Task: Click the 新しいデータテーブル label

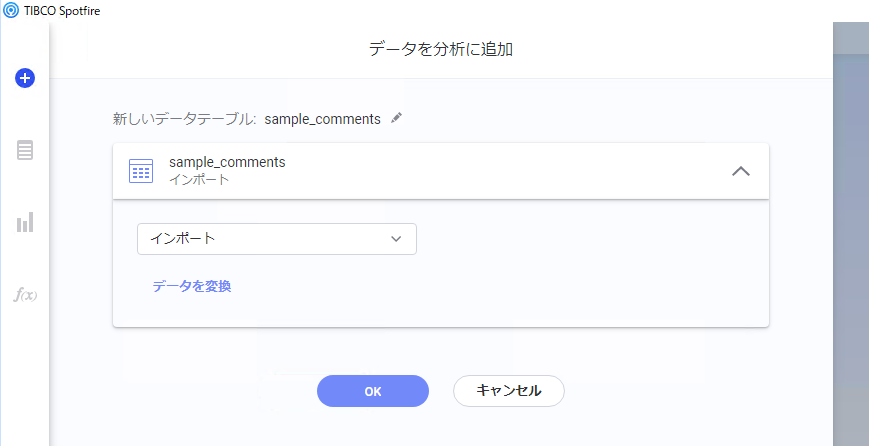Action: click(185, 119)
